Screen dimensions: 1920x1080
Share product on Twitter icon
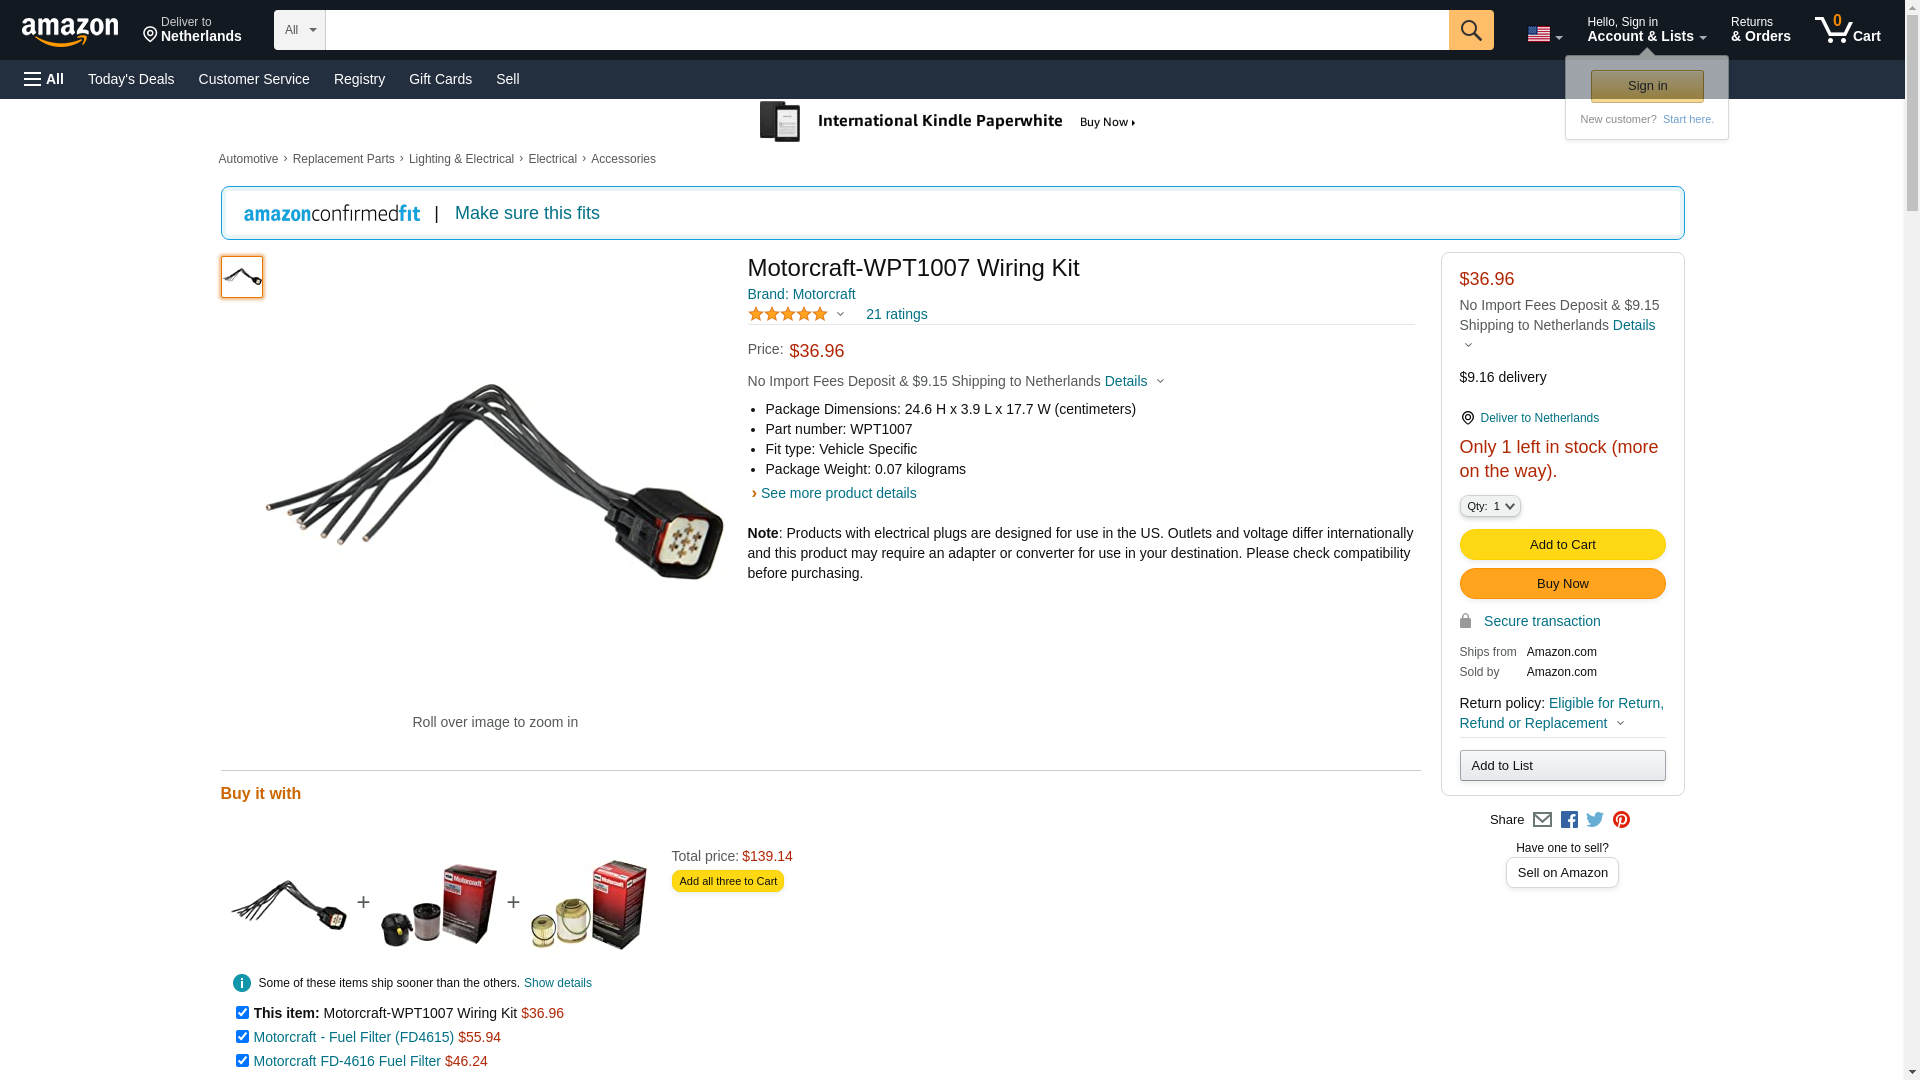point(1595,820)
